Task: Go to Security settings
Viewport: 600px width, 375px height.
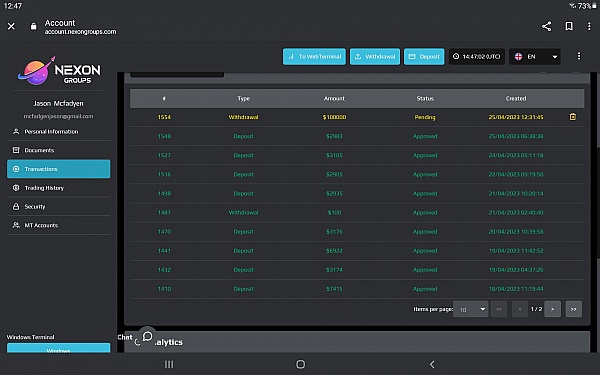Action: tap(59, 207)
